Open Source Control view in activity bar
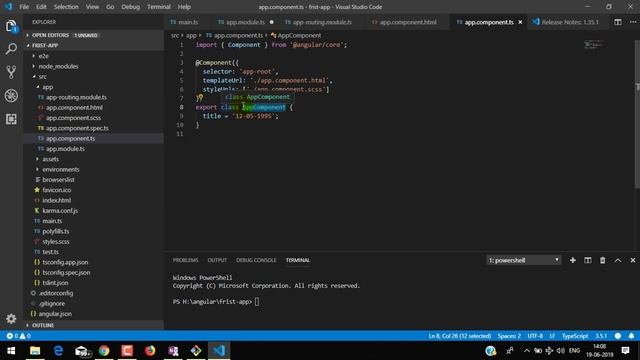The image size is (640, 360). pos(11,72)
